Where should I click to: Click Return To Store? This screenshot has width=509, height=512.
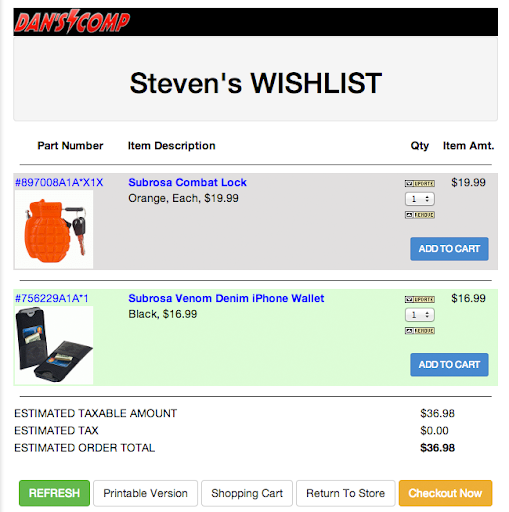(x=345, y=493)
